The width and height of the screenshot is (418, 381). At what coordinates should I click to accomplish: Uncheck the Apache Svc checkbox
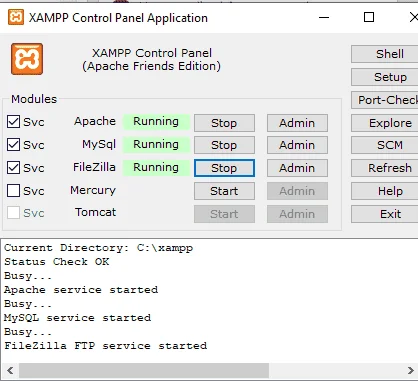(13, 122)
